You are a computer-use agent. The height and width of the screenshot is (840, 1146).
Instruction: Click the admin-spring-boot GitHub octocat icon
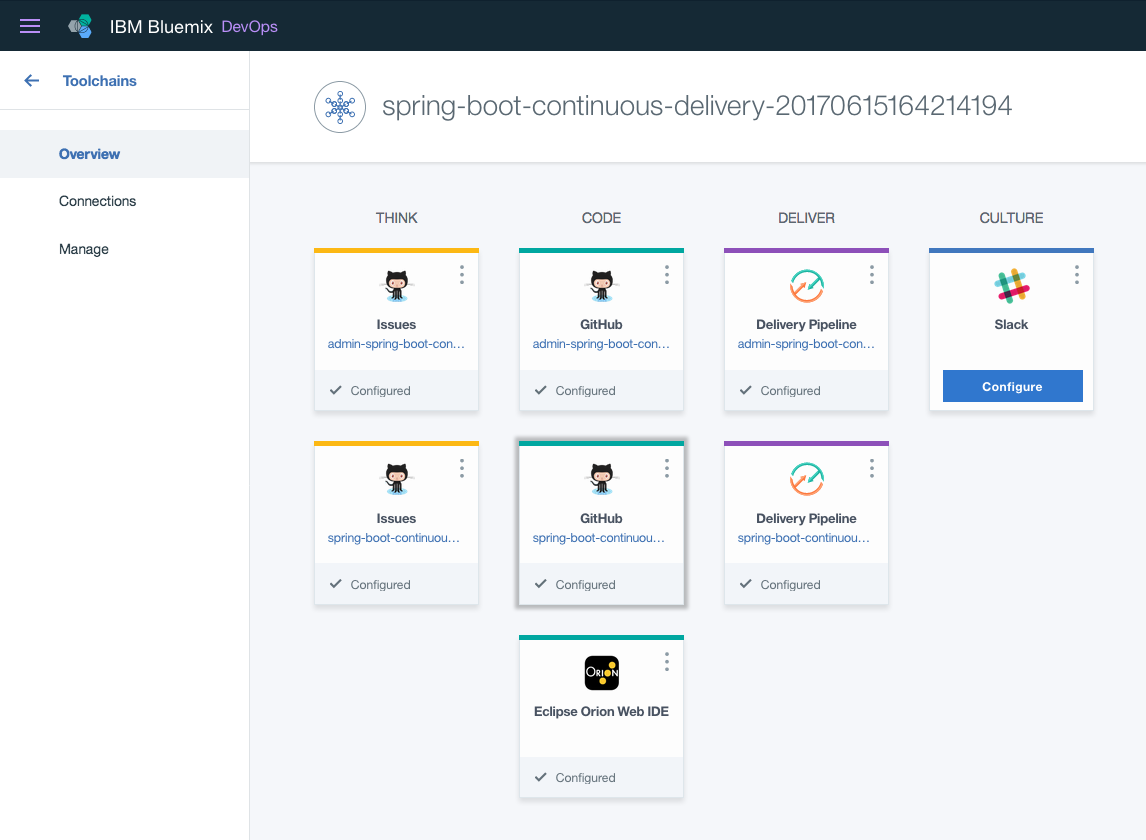click(602, 286)
